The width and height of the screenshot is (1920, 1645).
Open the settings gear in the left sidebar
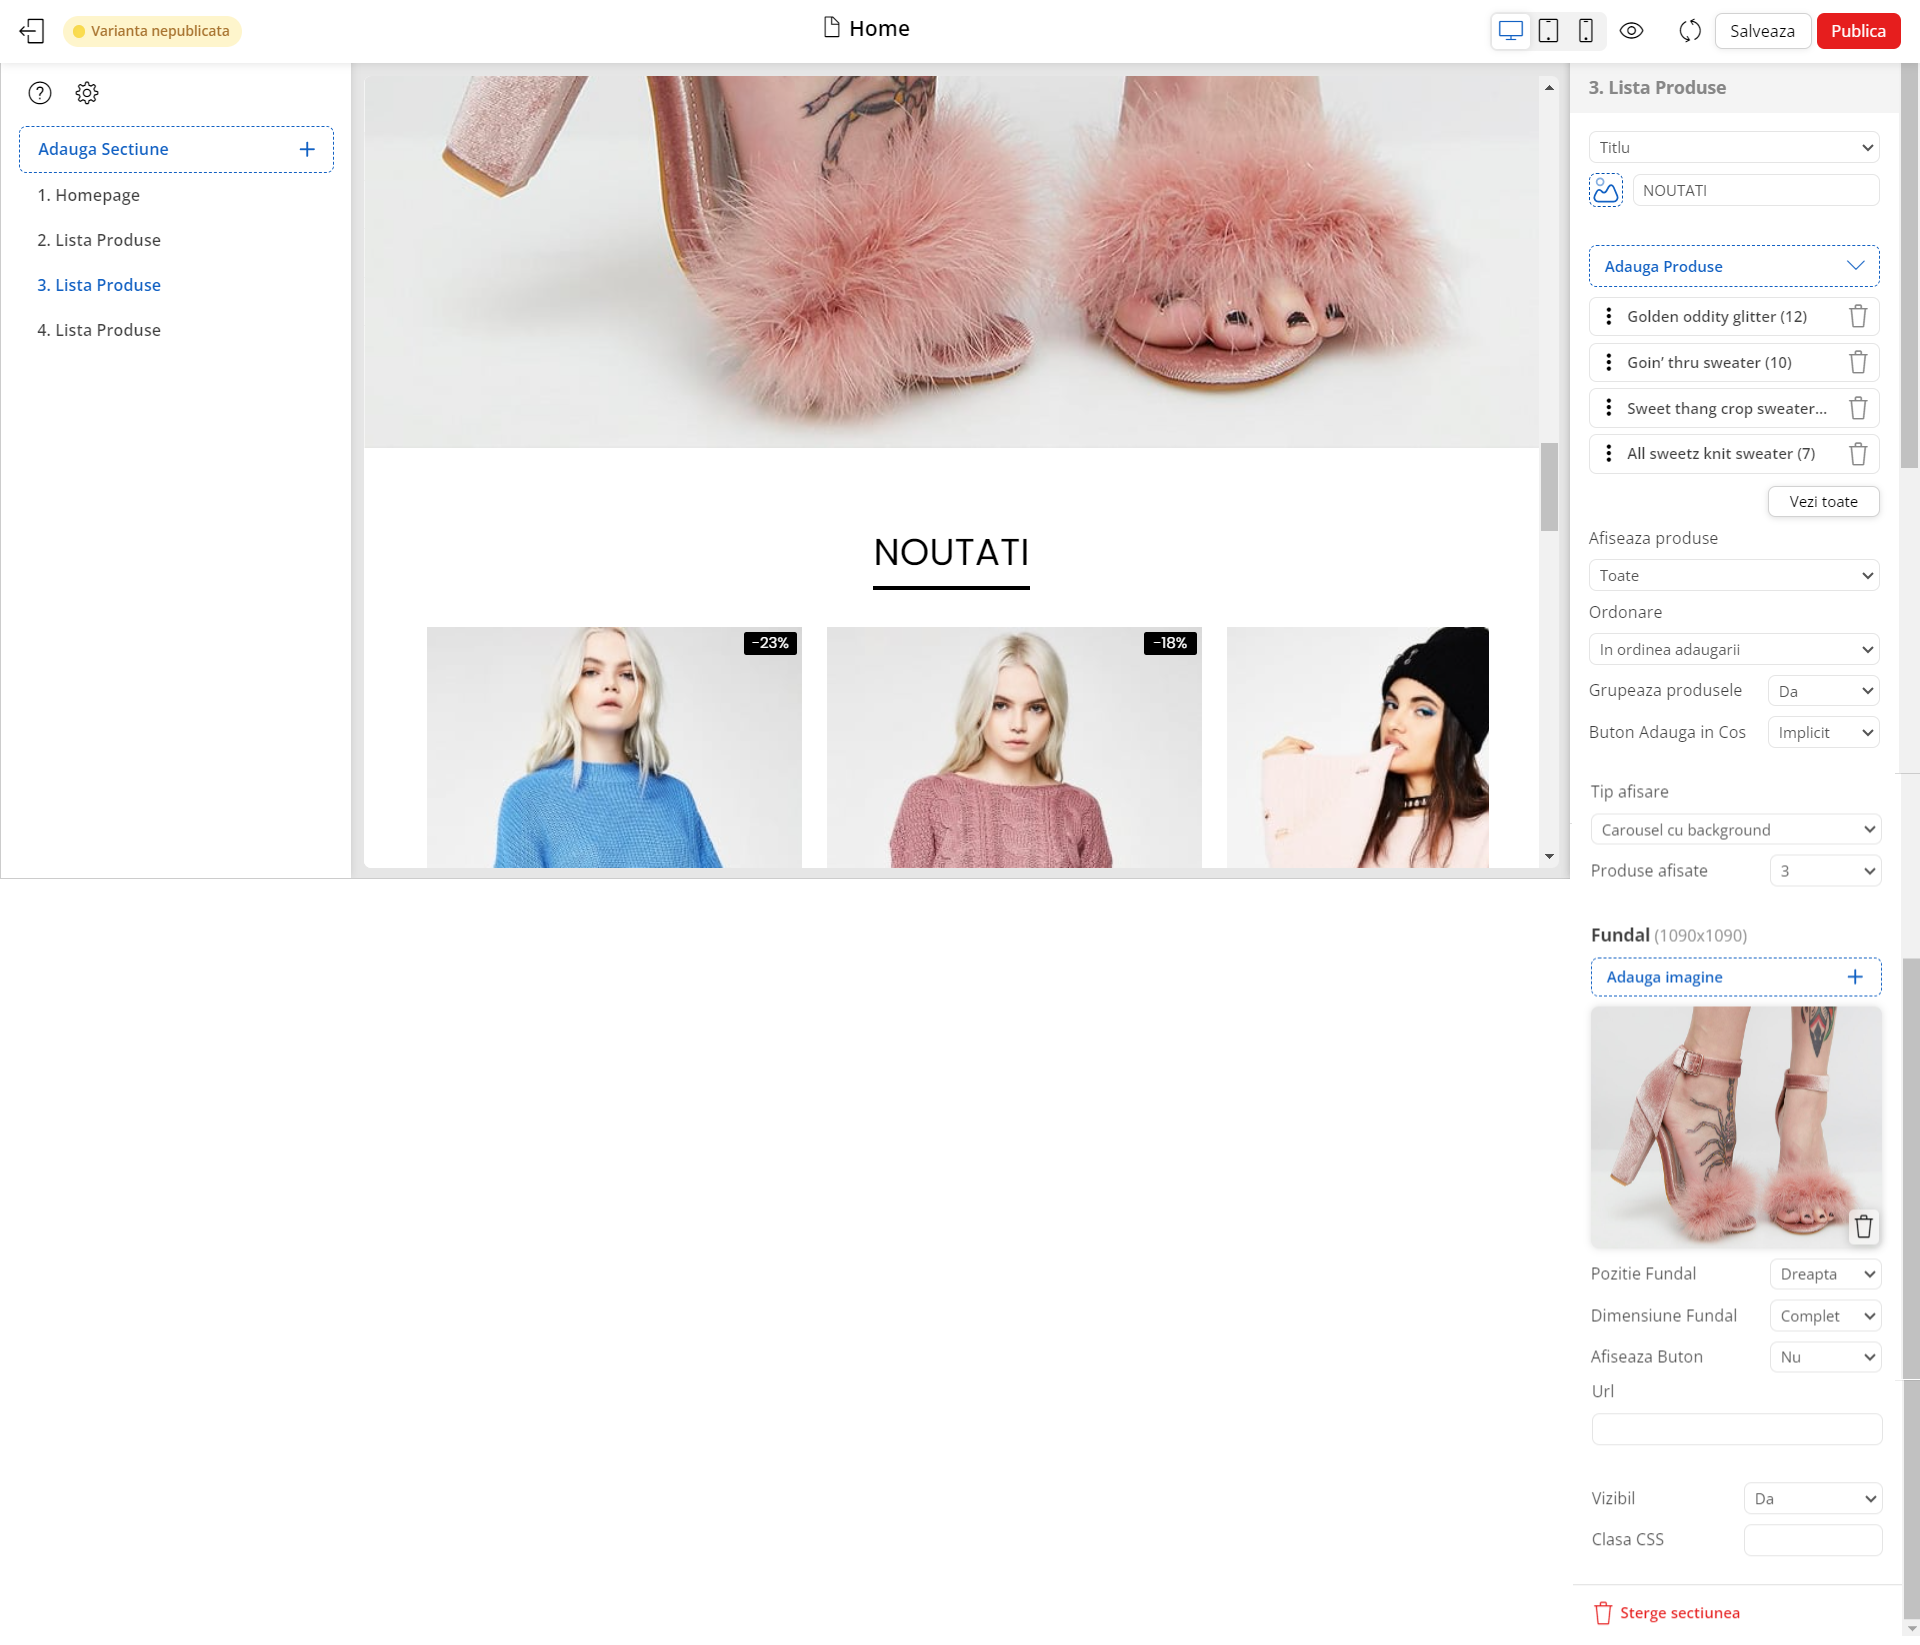(87, 93)
